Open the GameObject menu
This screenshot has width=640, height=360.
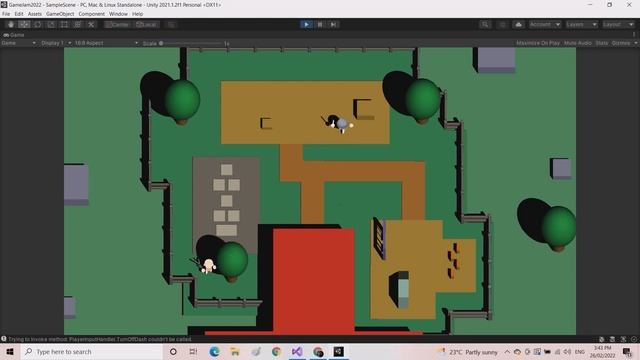pos(60,14)
